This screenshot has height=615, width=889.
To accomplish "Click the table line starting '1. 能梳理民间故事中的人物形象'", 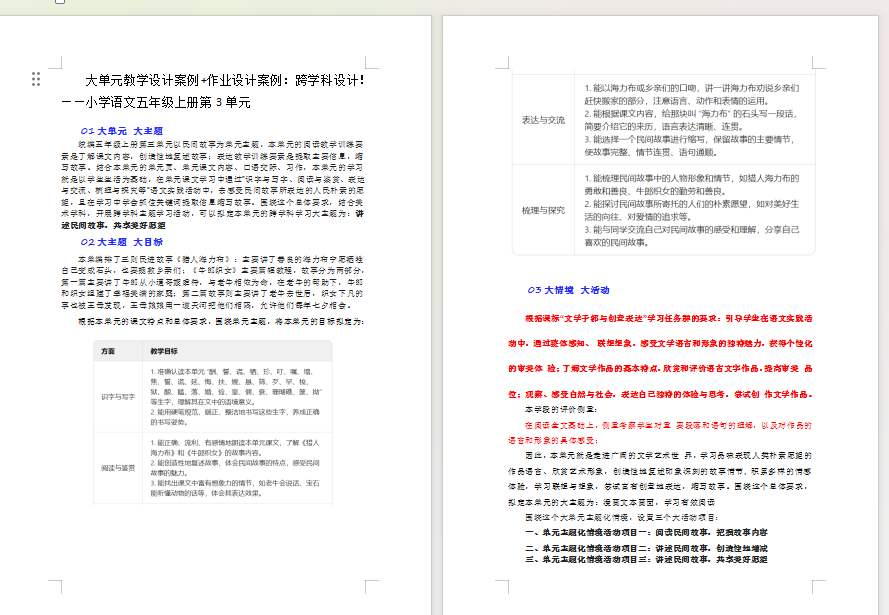I will click(x=692, y=178).
